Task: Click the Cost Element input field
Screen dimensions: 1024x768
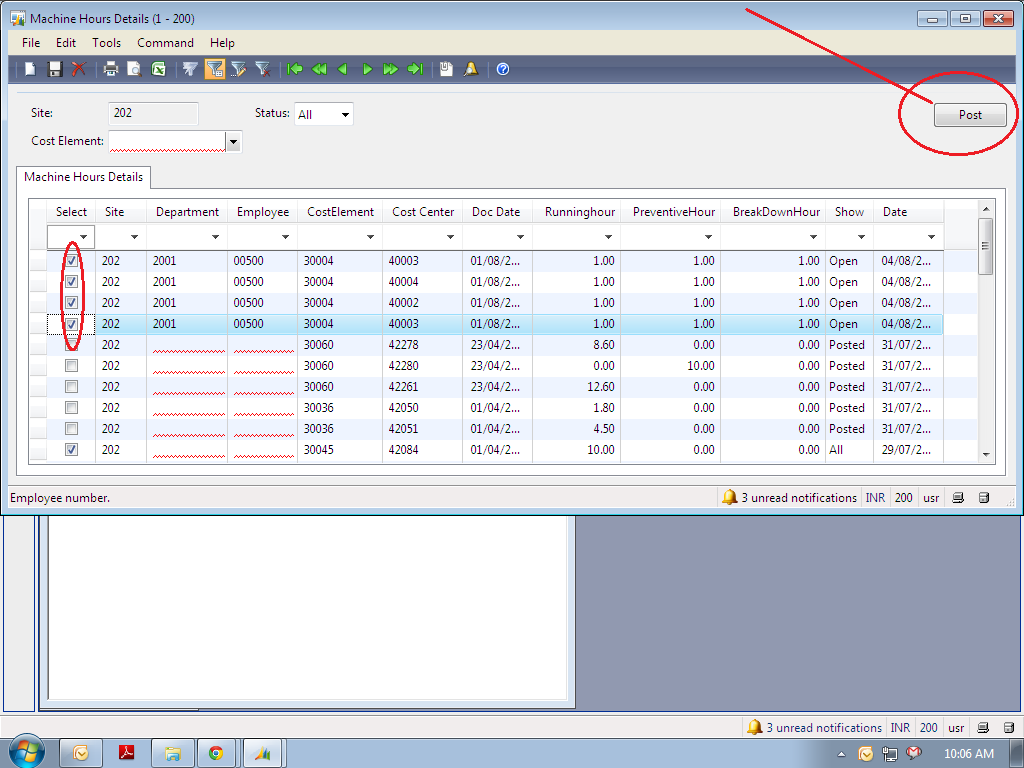Action: tap(167, 141)
